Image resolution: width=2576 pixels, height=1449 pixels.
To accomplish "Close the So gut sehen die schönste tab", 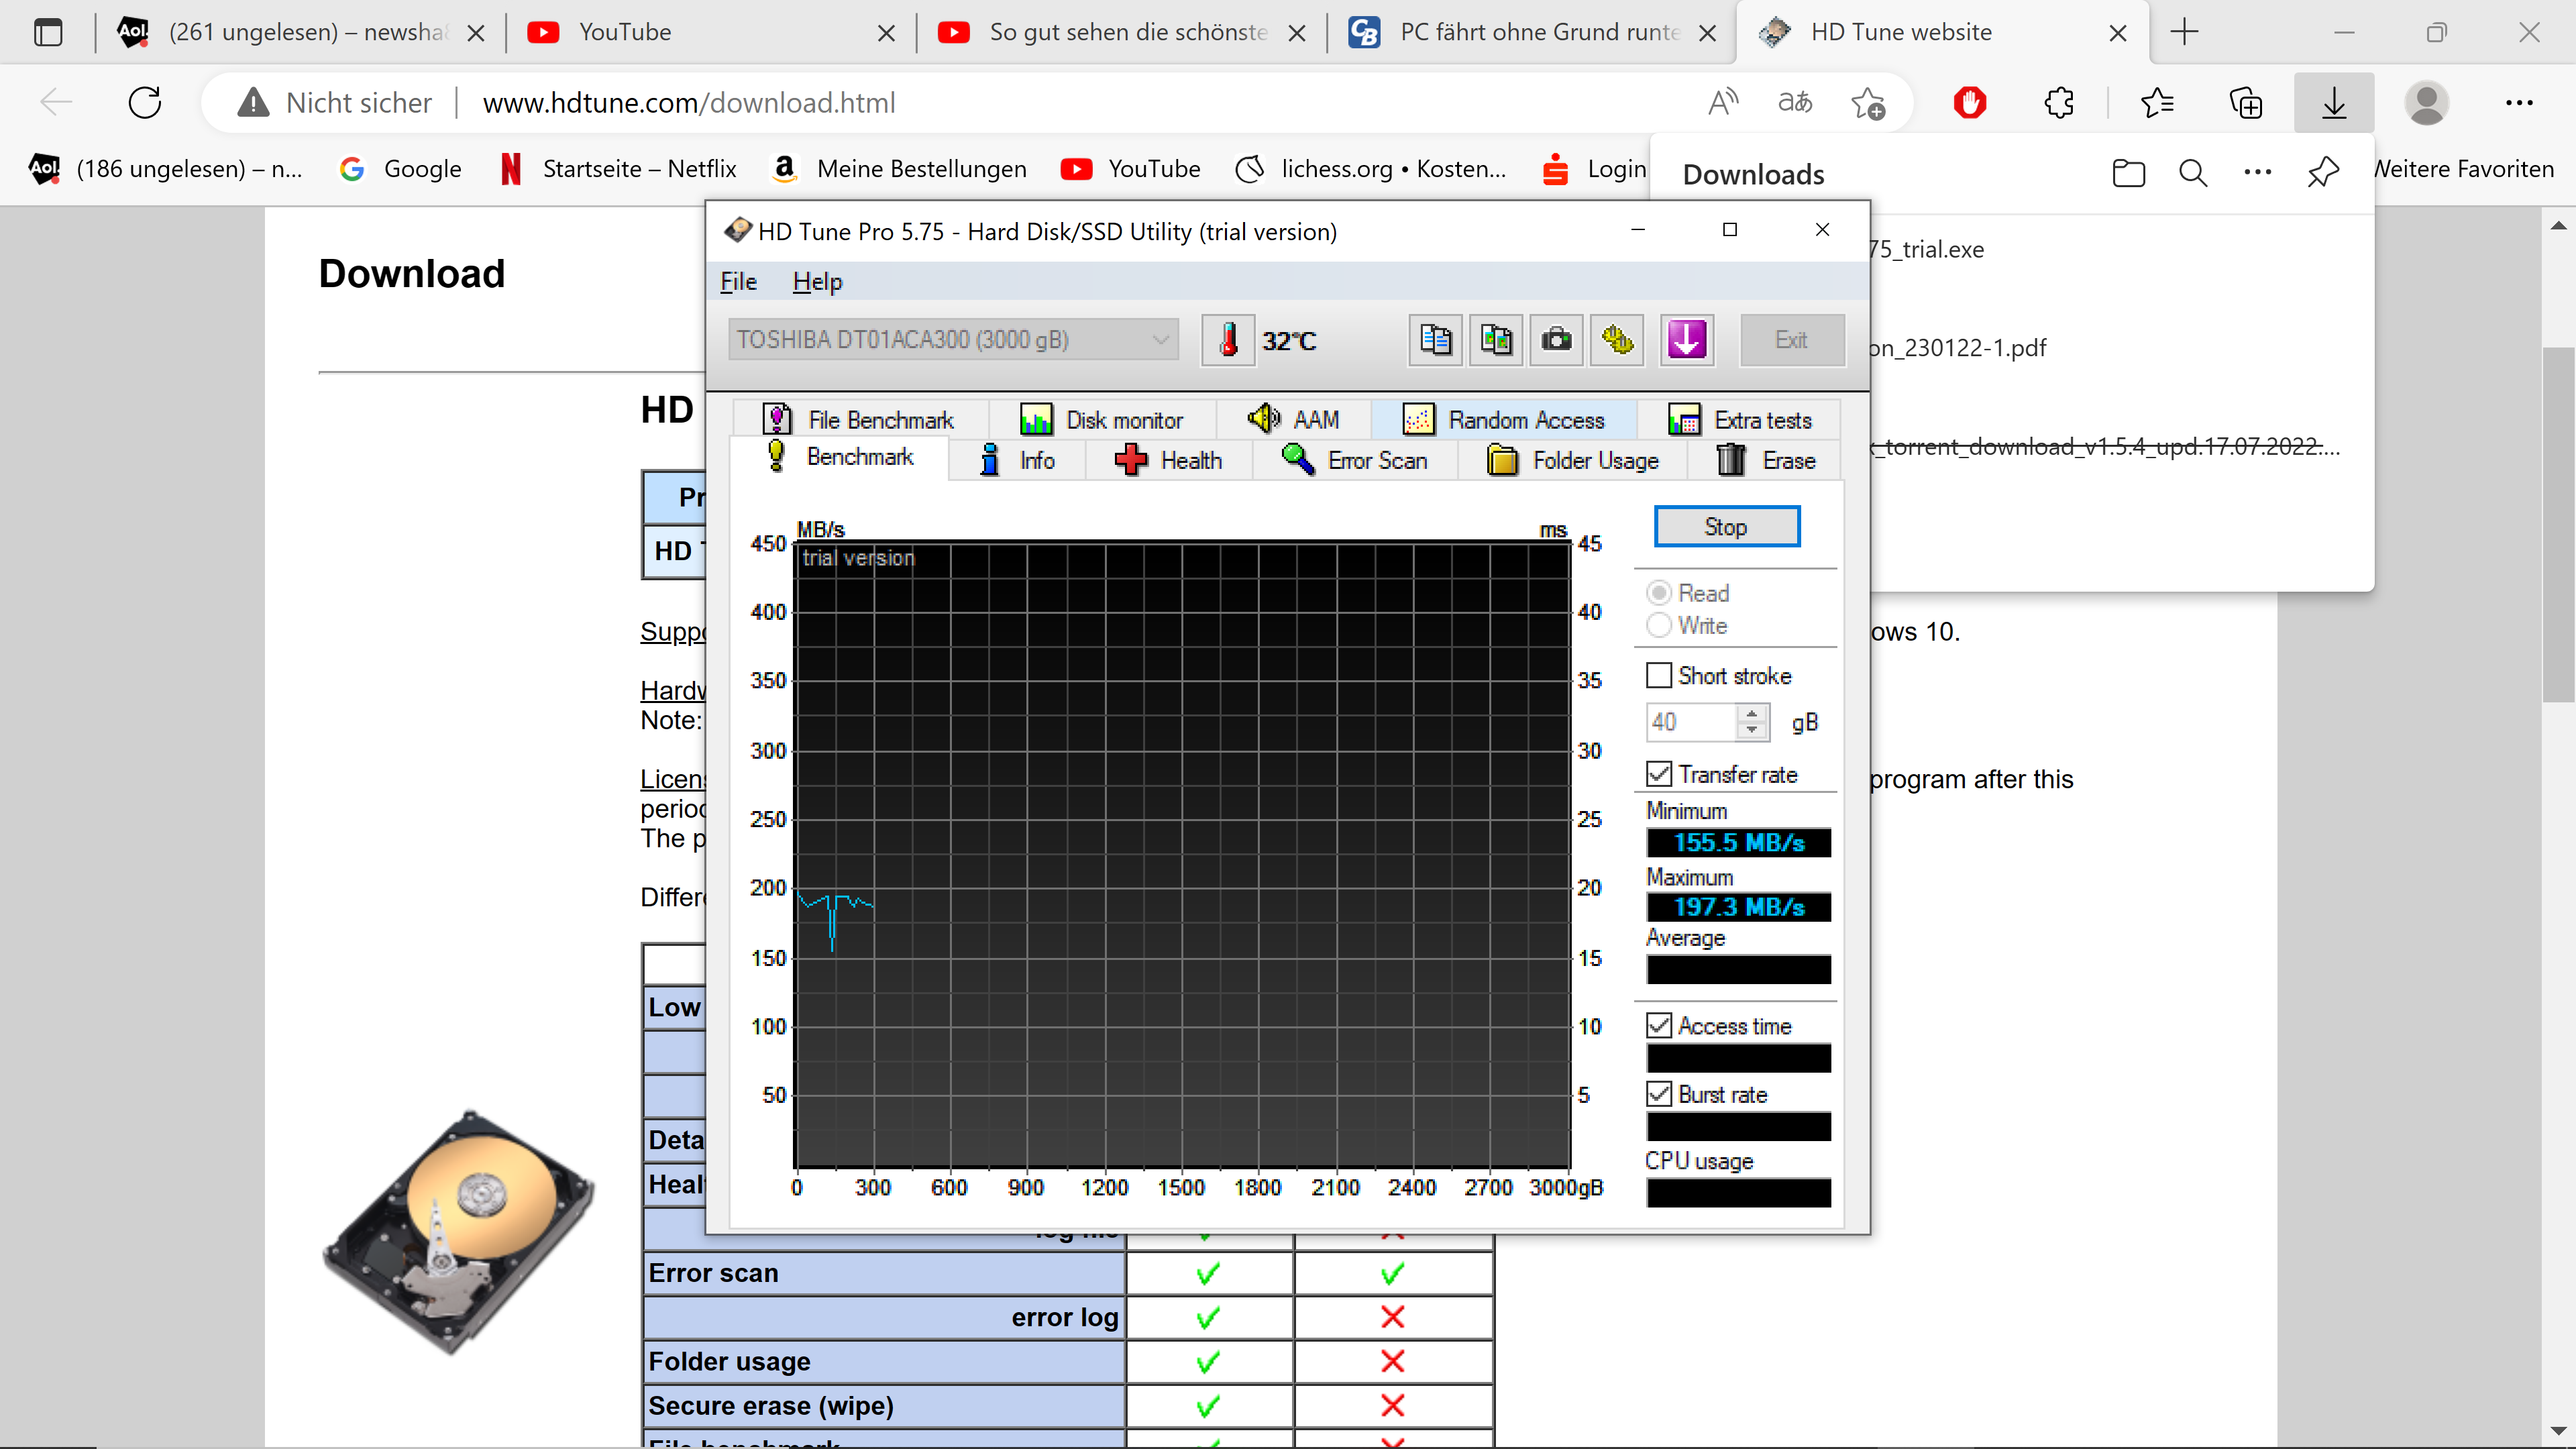I will tap(1297, 33).
